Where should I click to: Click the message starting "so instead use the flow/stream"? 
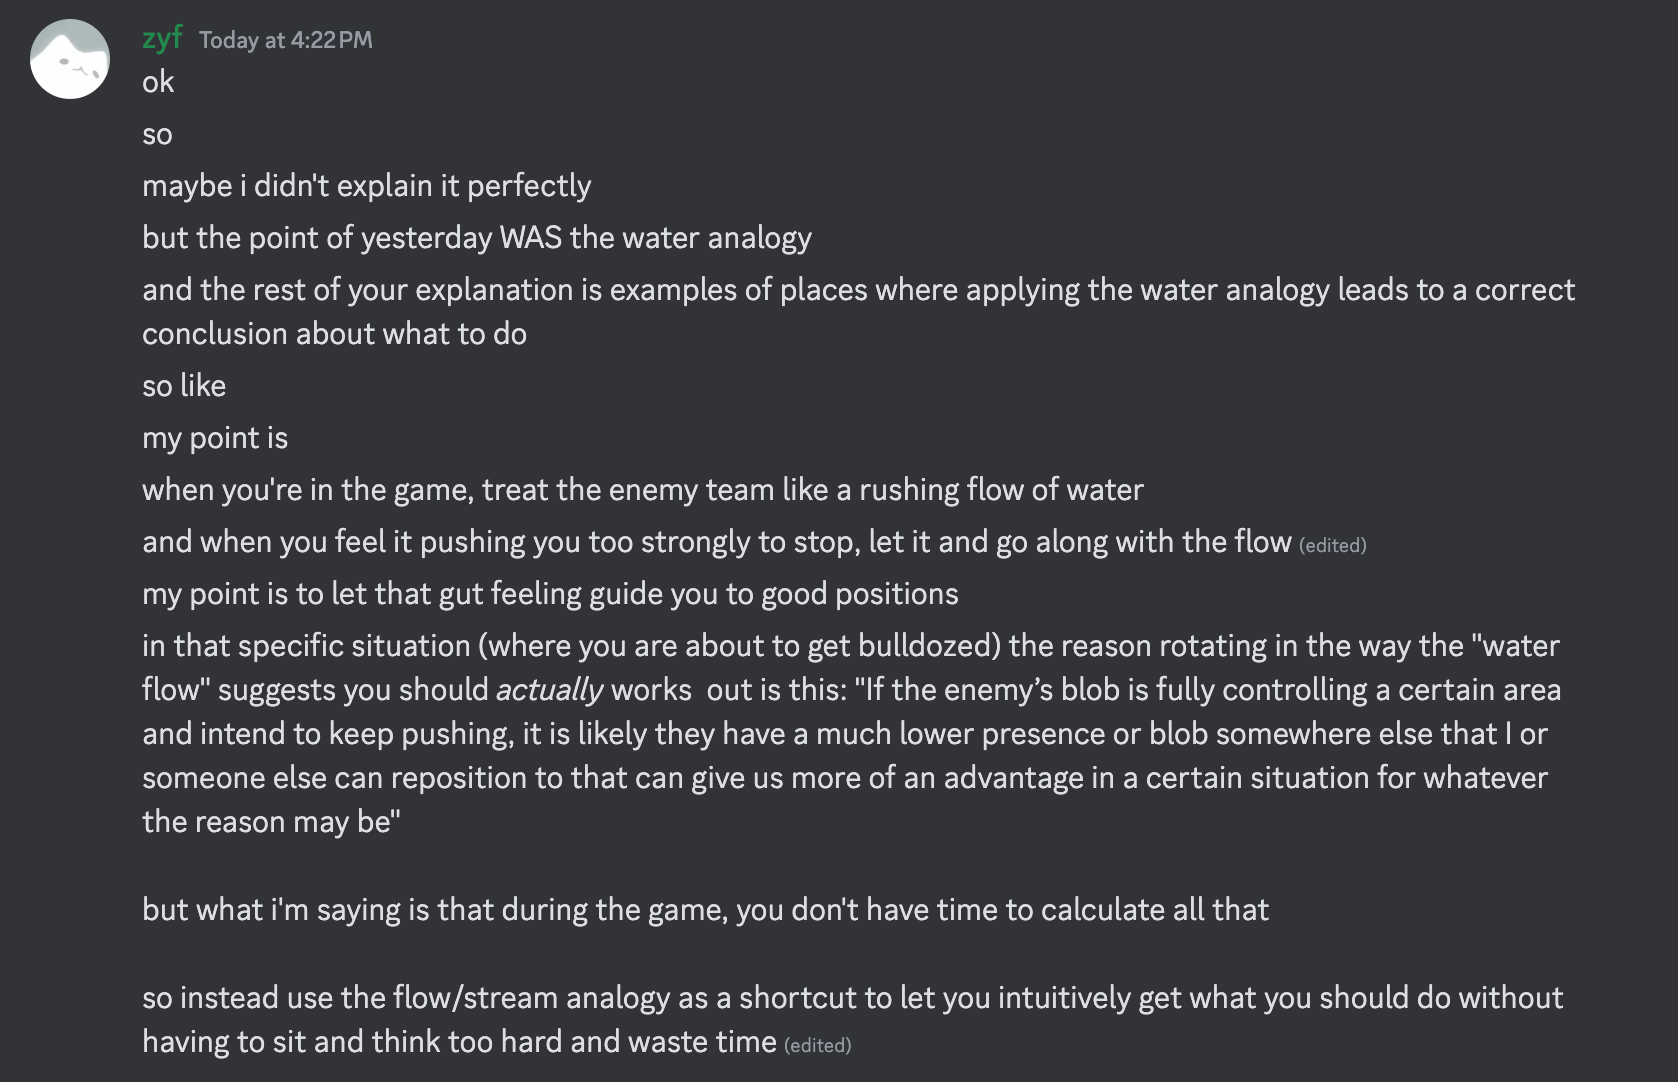(x=852, y=998)
